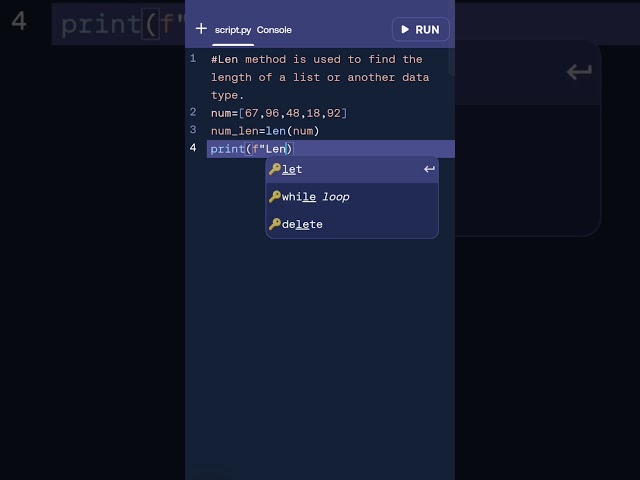Pick the 'delete' autocomplete entry

[x=352, y=224]
